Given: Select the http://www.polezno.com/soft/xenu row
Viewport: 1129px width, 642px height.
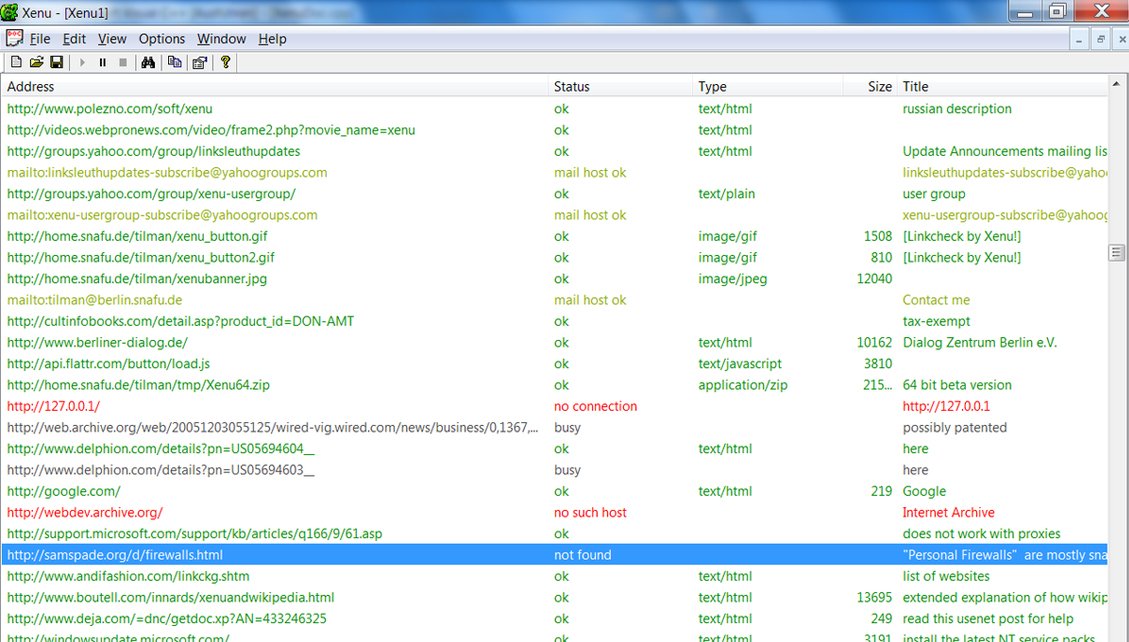Looking at the screenshot, I should [554, 109].
